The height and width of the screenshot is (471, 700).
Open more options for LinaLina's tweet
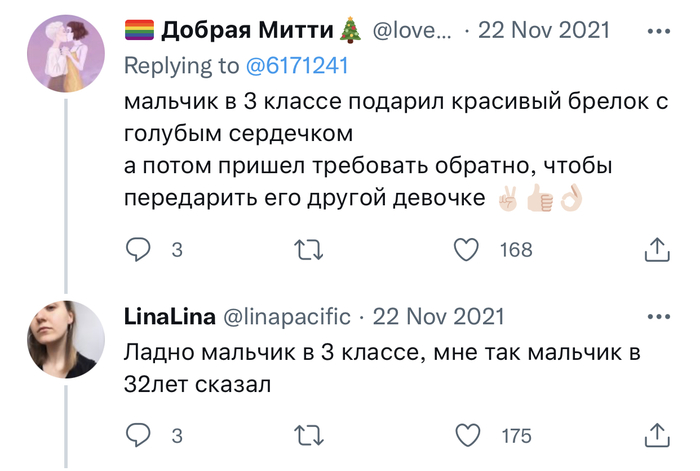[658, 317]
